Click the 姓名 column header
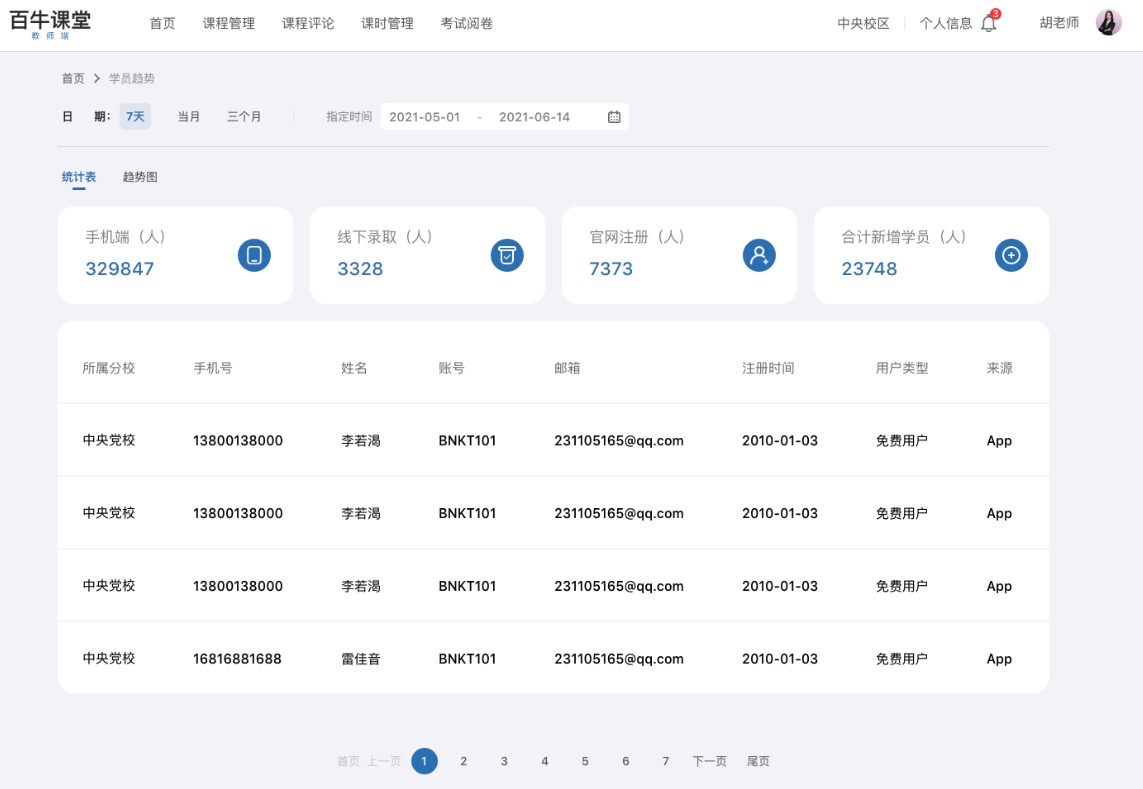This screenshot has width=1143, height=789. pos(354,368)
